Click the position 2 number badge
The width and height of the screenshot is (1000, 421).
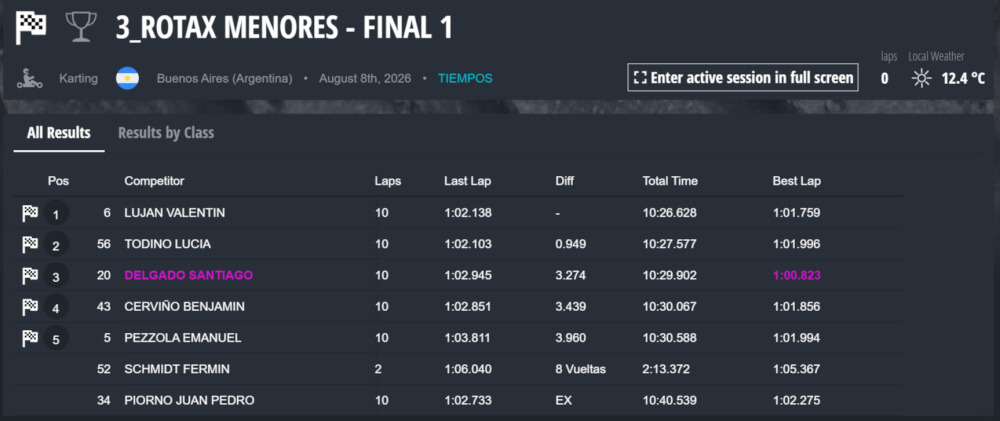tap(56, 245)
